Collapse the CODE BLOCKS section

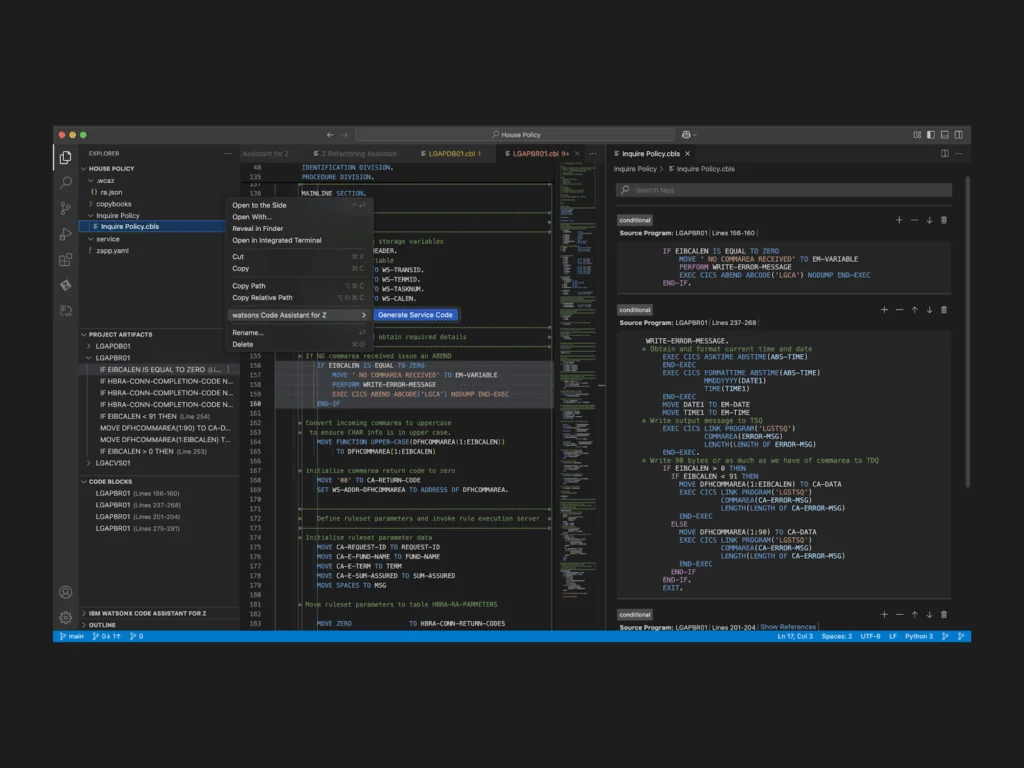[x=84, y=481]
